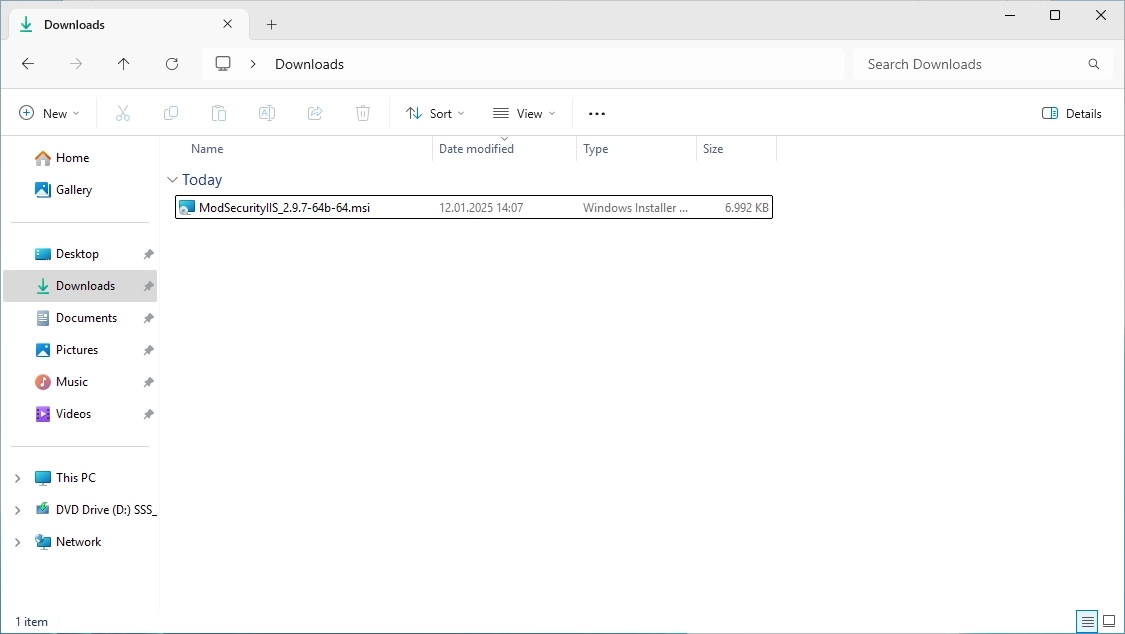Switch to large thumbnails view layout
Screen dimensions: 1125x634
point(1108,622)
